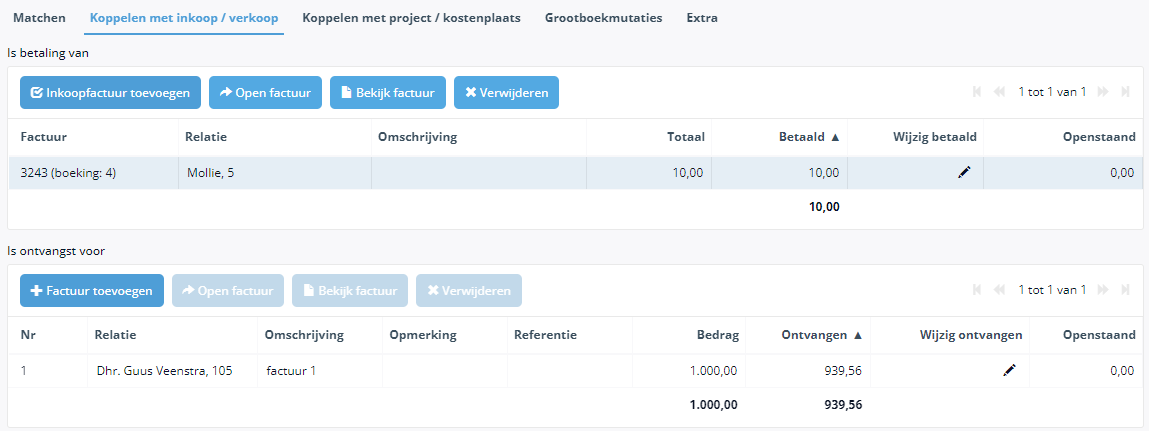
Task: Open the Matchen tab
Action: (x=40, y=18)
